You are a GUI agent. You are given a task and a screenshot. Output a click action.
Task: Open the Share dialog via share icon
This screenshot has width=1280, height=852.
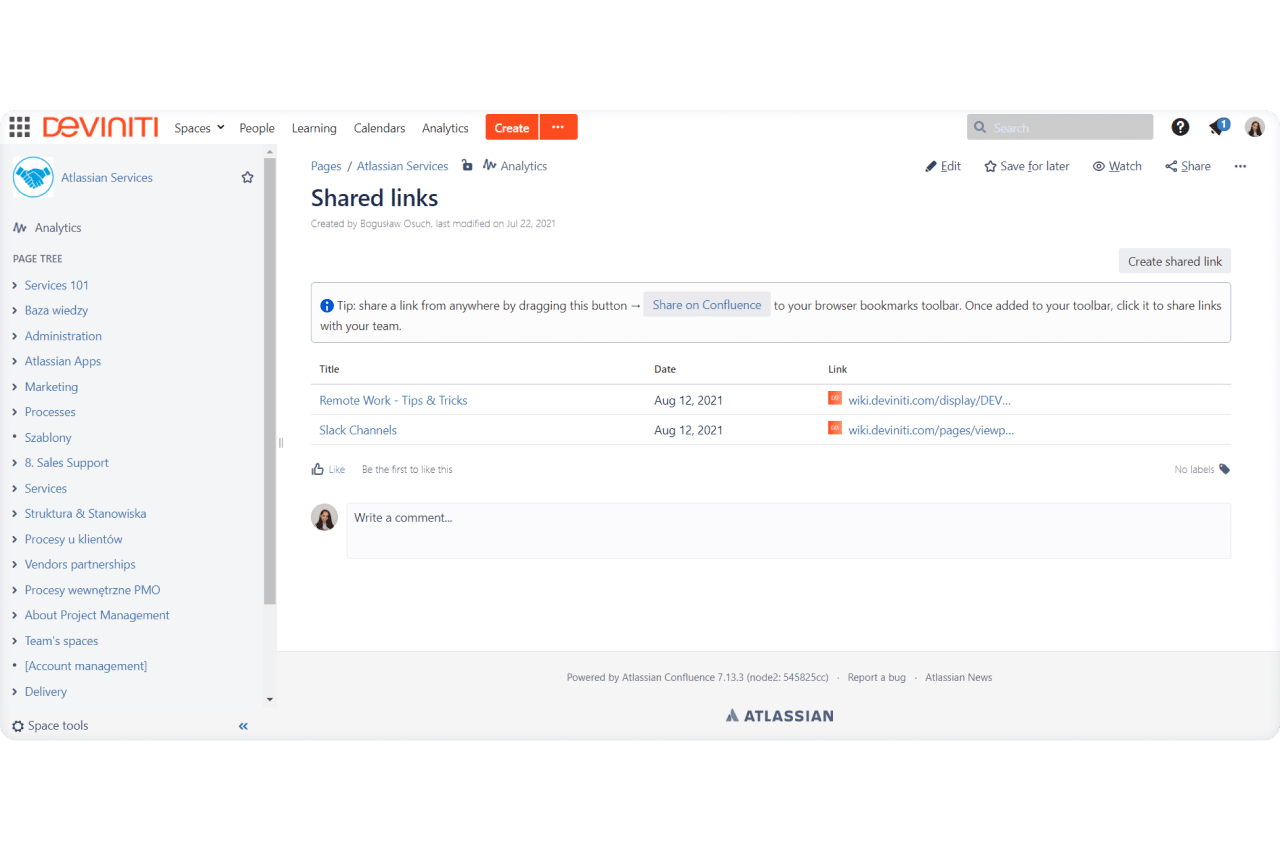tap(1172, 166)
